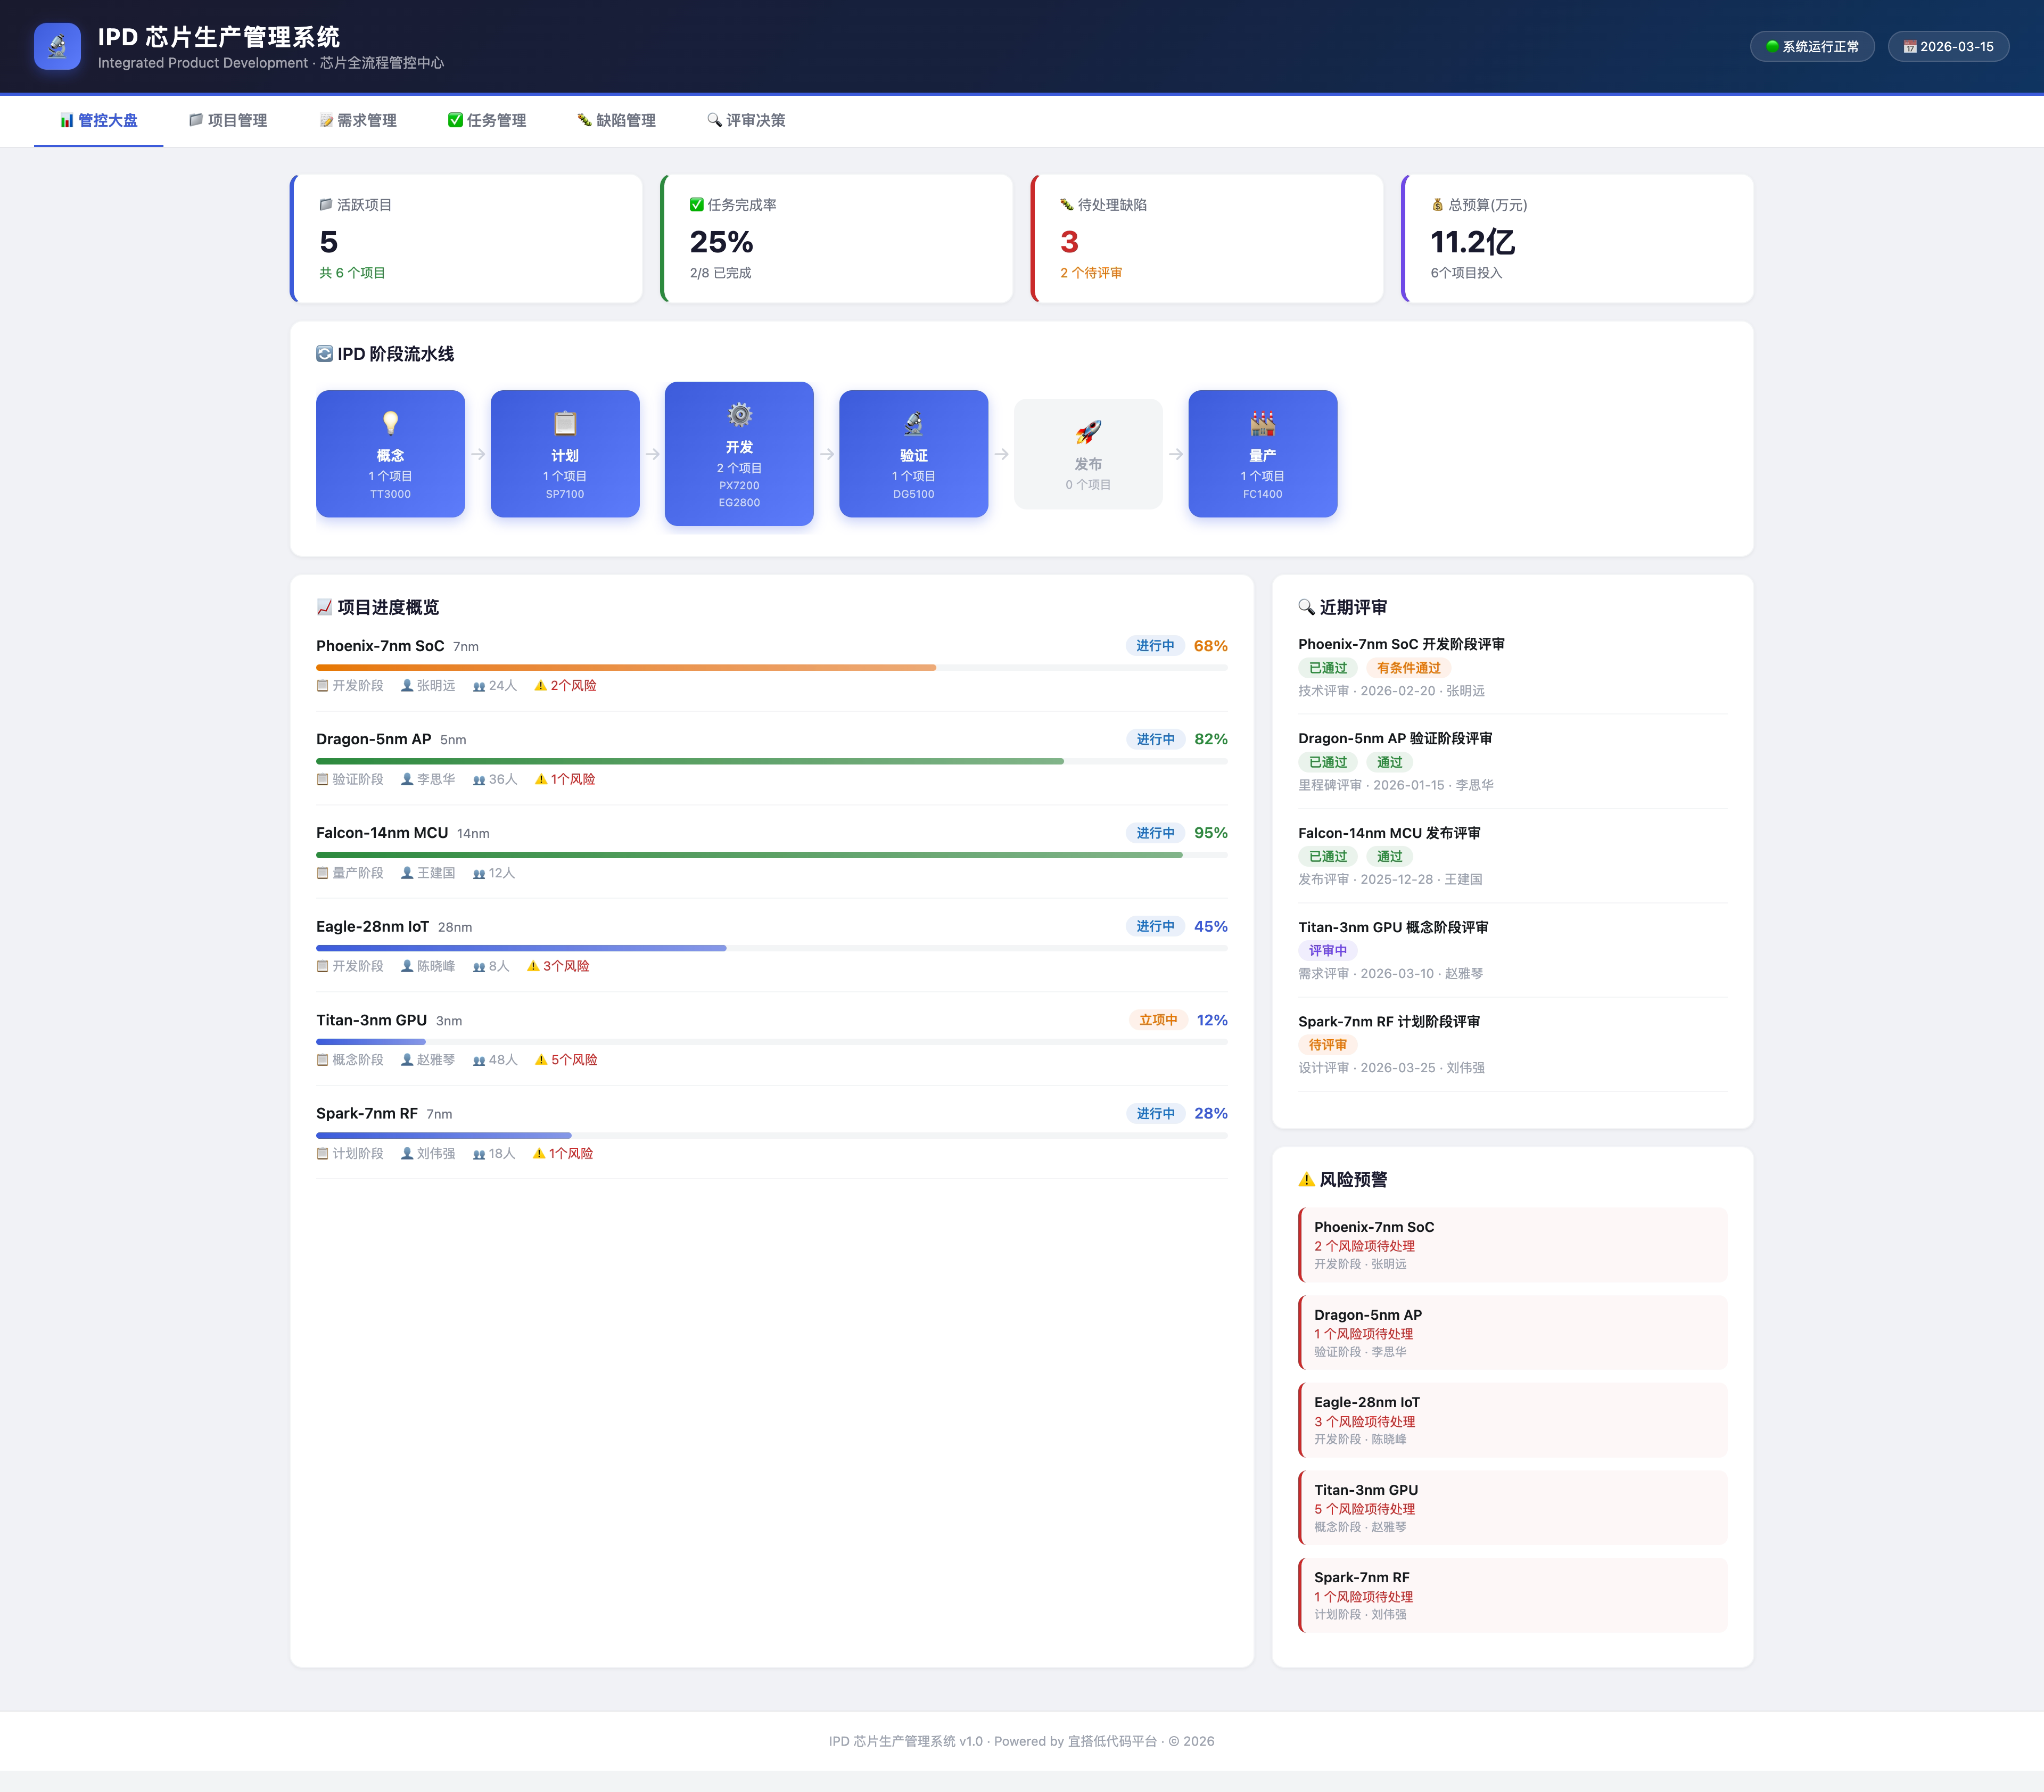Image resolution: width=2044 pixels, height=1792 pixels.
Task: Click the warning icon beside 风险预警 heading
Action: coord(1306,1180)
